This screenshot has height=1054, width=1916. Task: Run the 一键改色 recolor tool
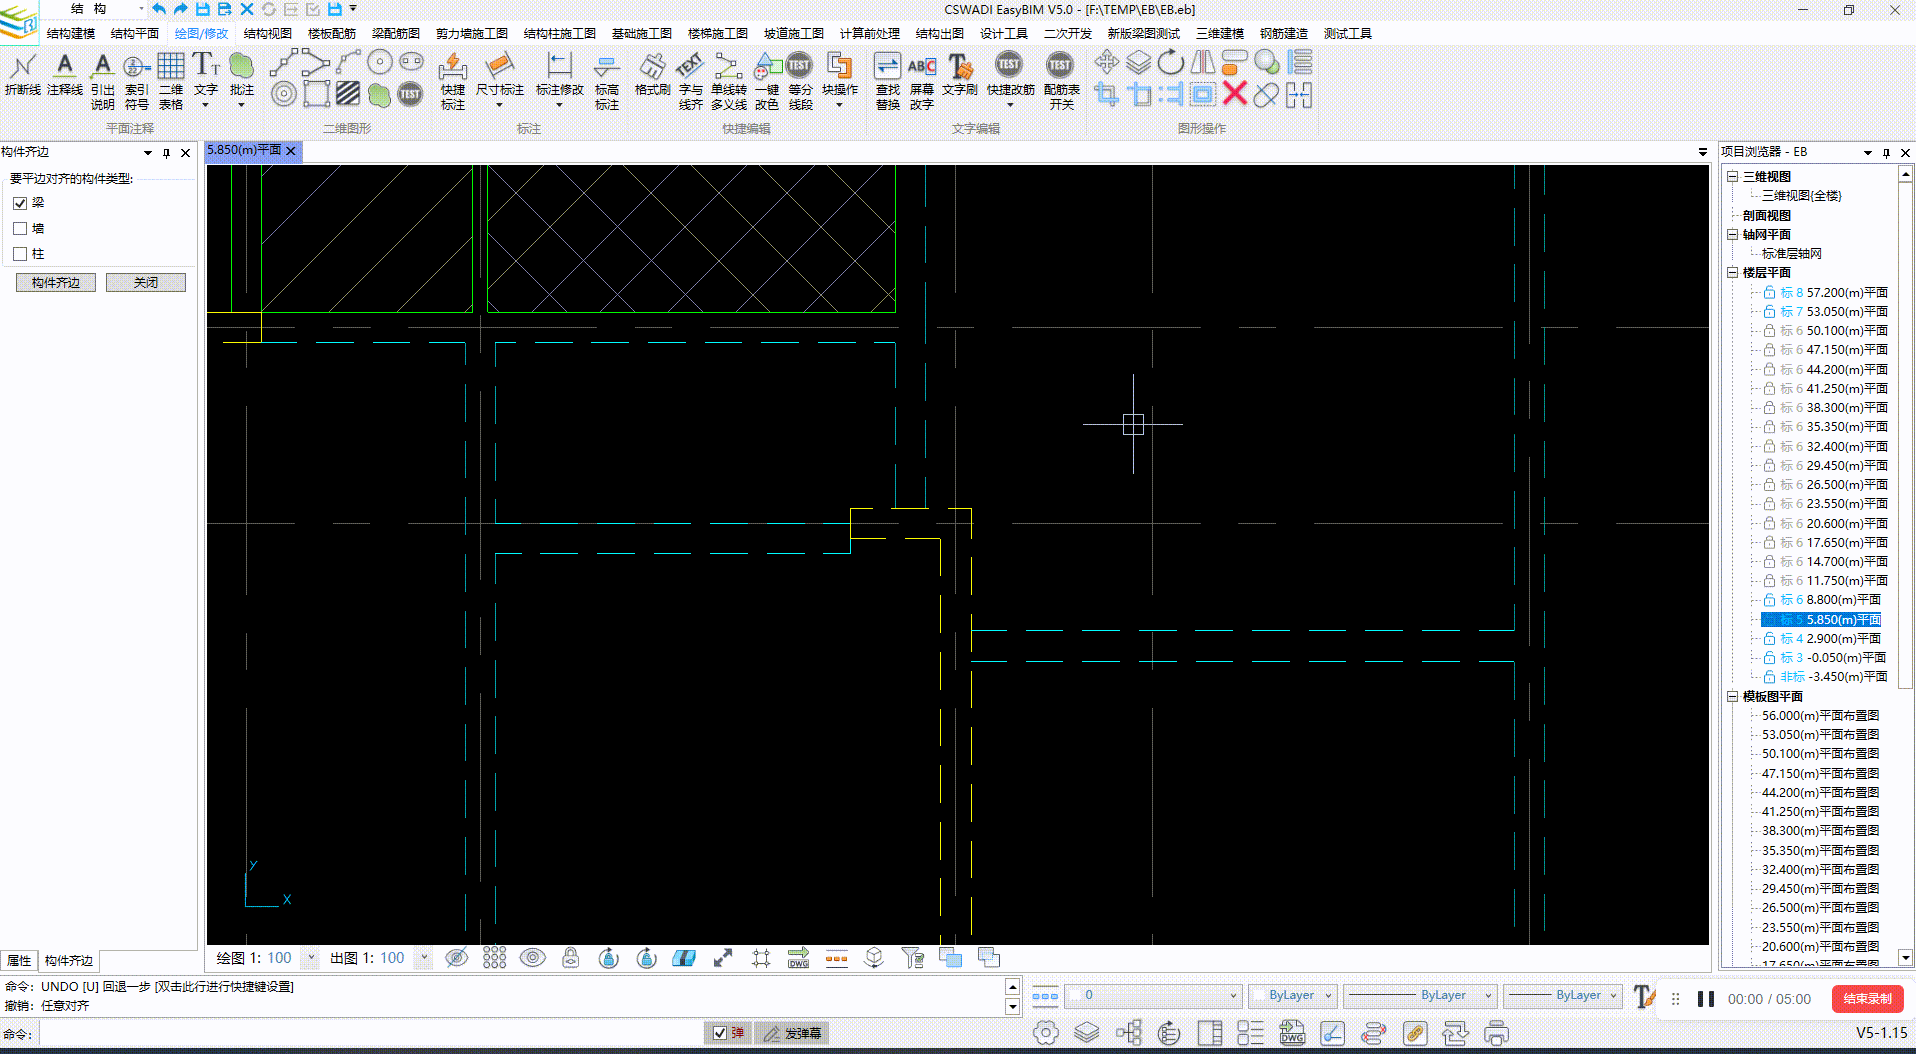(x=767, y=80)
